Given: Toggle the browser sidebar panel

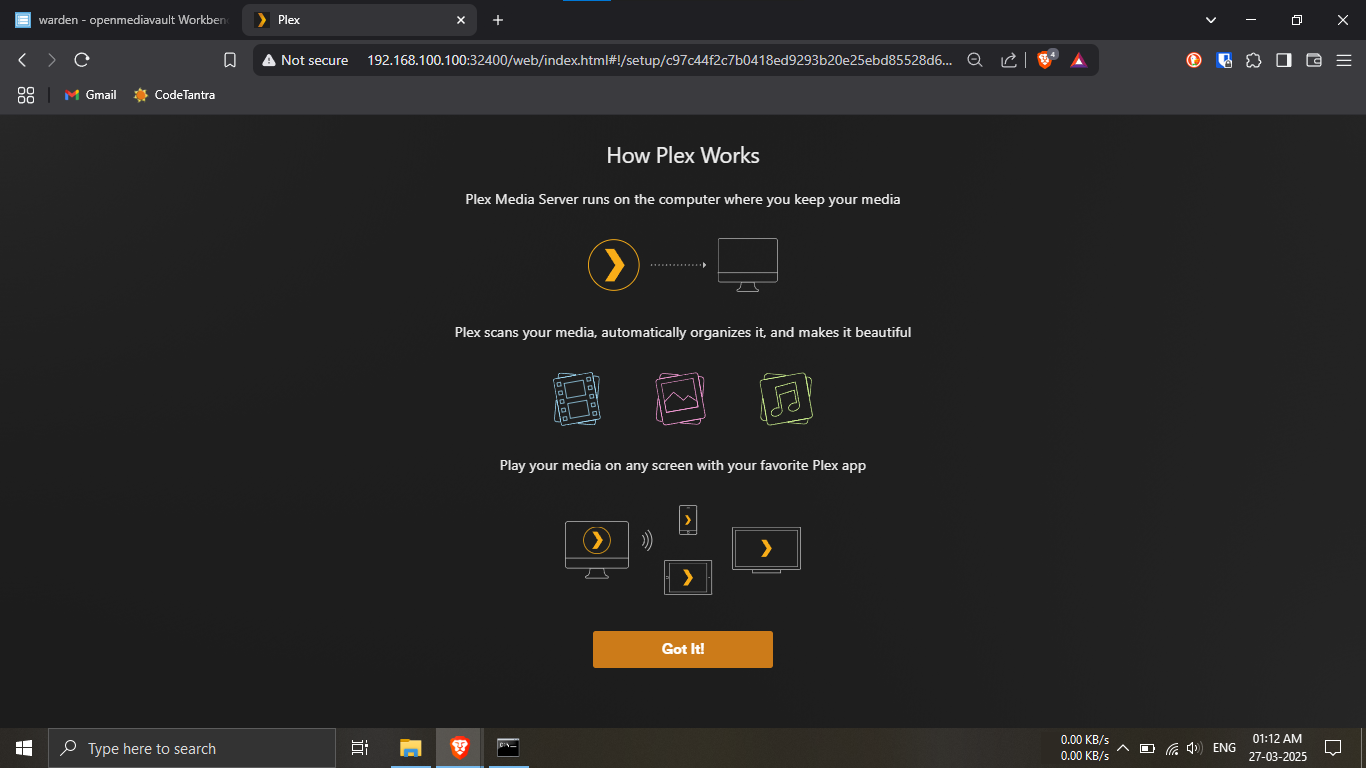Looking at the screenshot, I should click(x=1283, y=60).
